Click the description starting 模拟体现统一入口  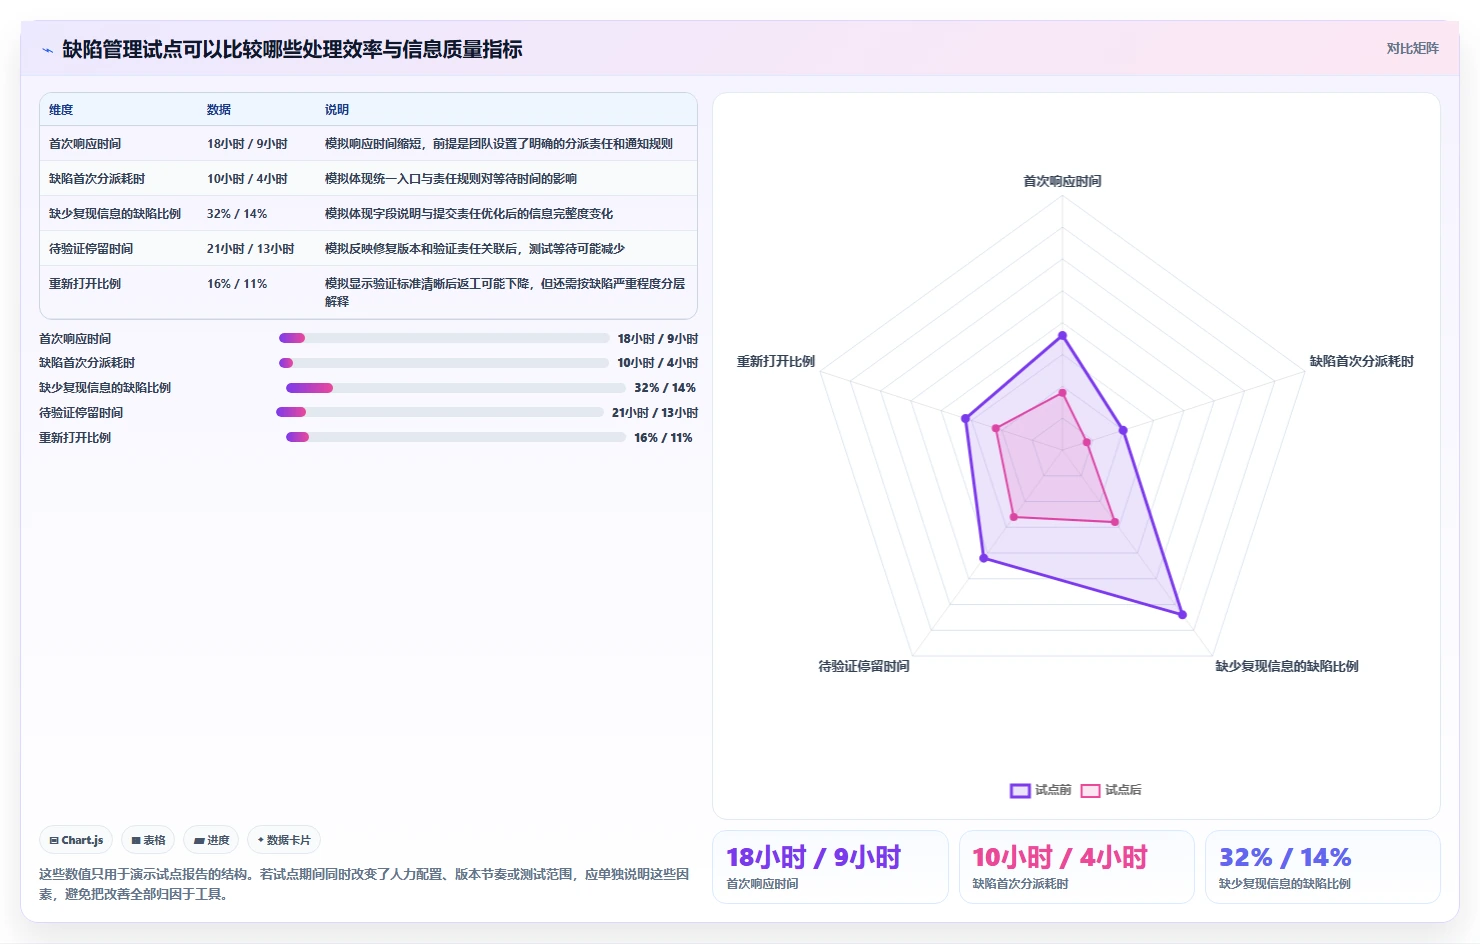pyautogui.click(x=451, y=179)
